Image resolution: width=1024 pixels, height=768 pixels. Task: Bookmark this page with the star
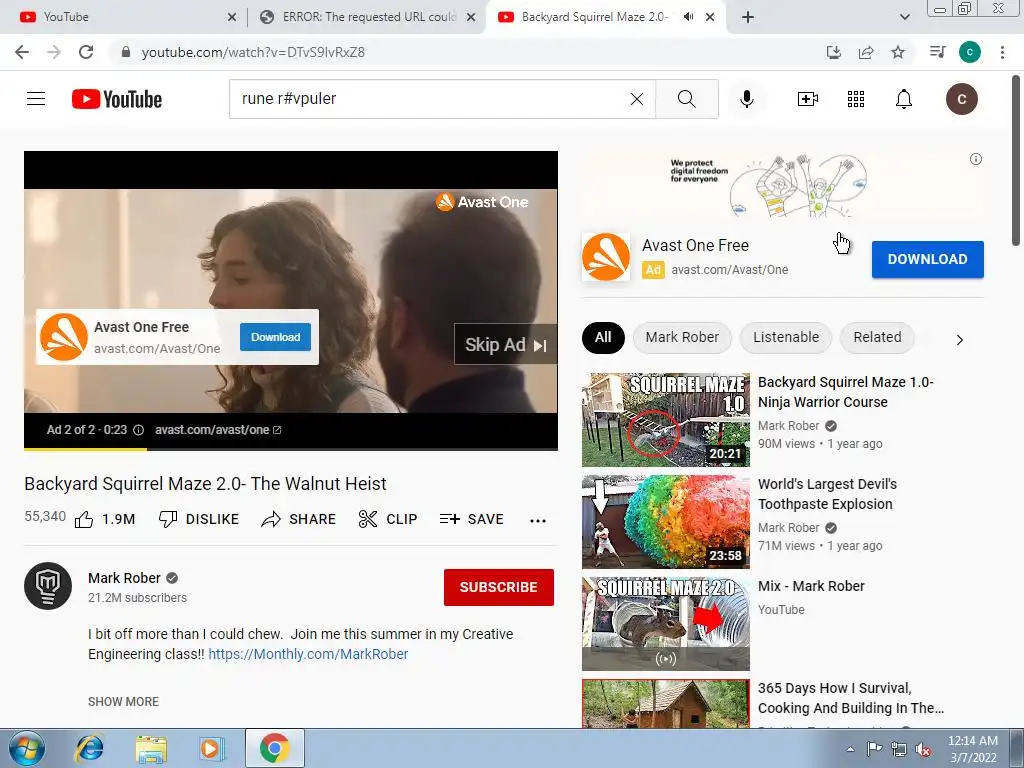point(898,52)
